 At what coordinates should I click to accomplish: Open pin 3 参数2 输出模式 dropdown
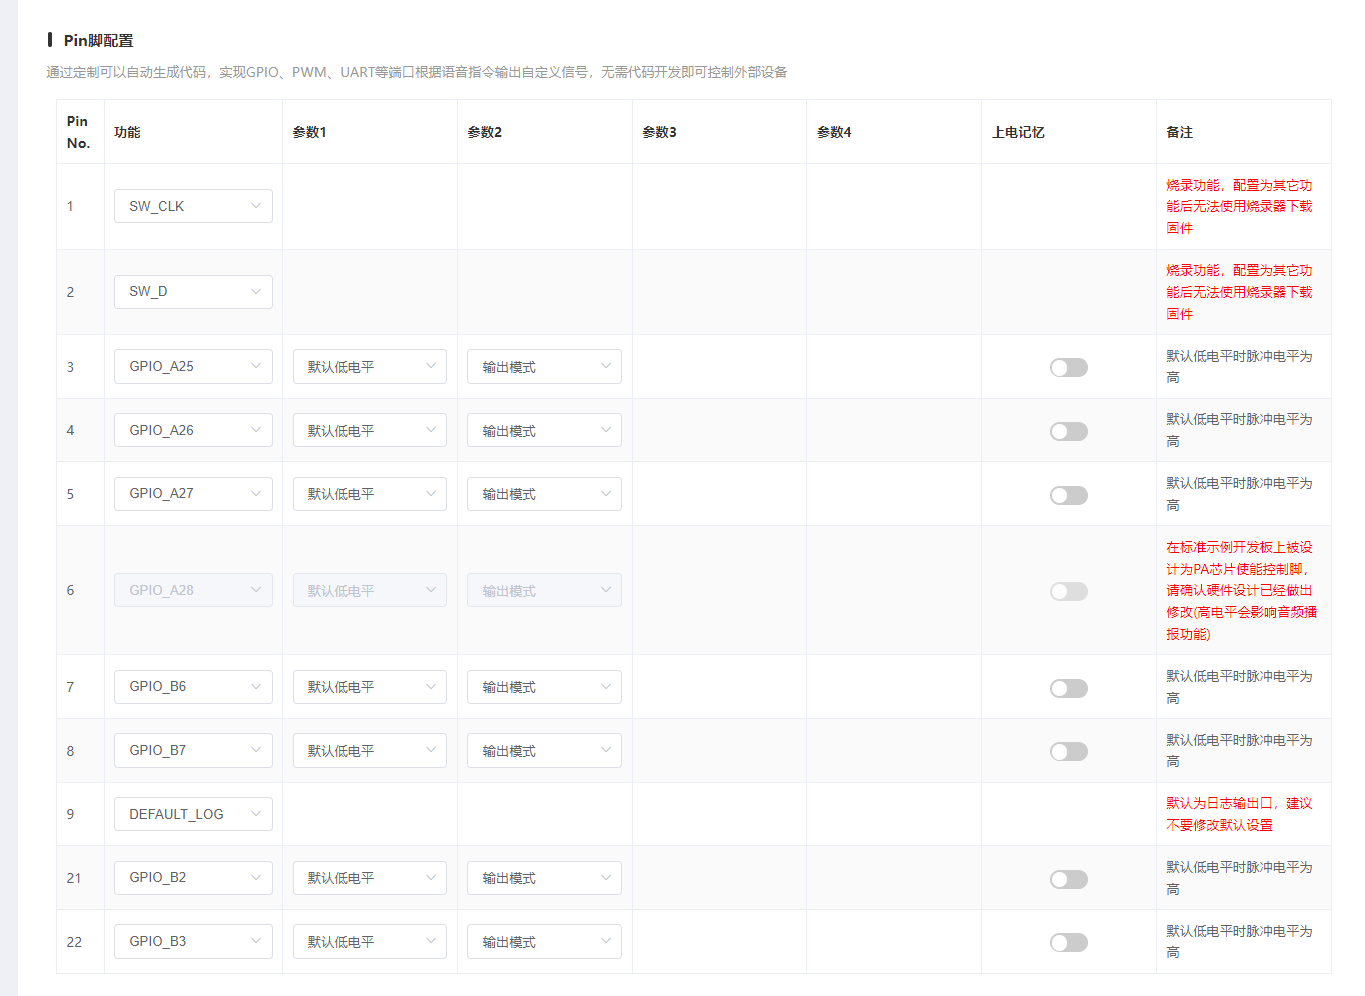tap(544, 367)
